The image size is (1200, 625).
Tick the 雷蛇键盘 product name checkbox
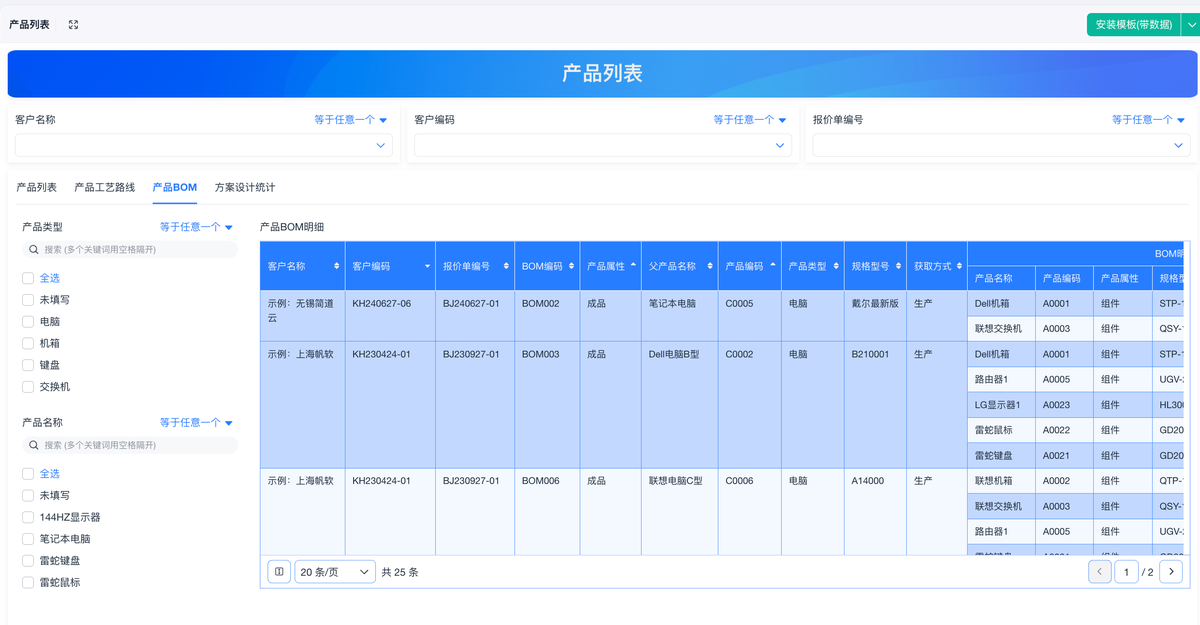28,561
